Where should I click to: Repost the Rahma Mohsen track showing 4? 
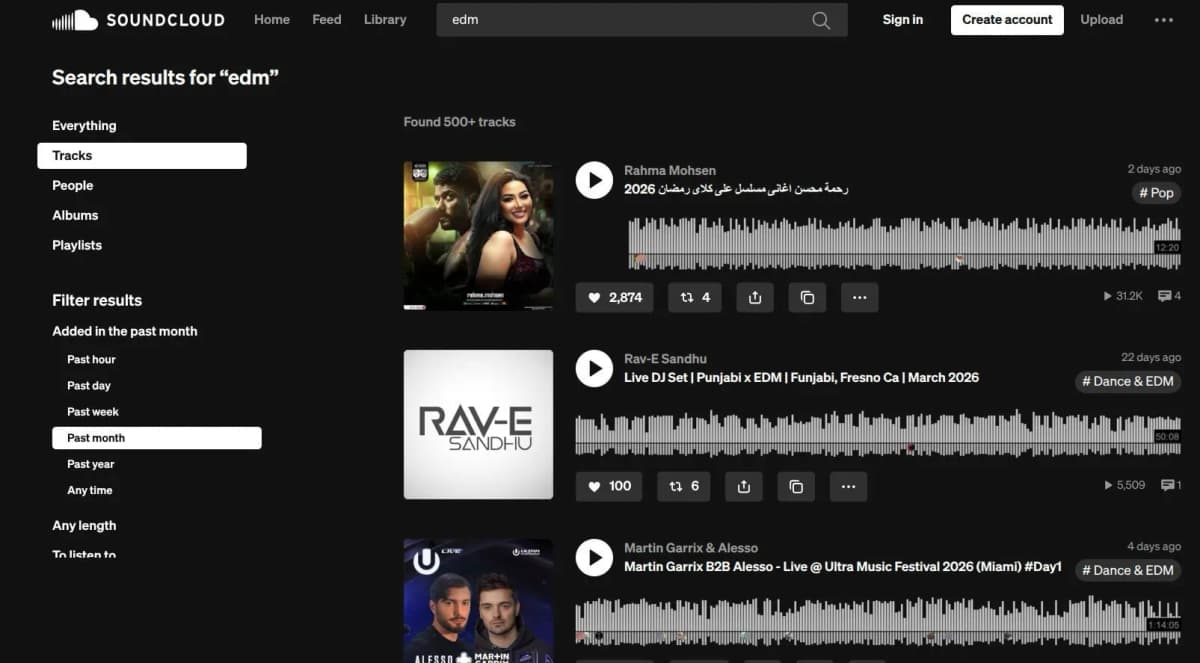tap(695, 297)
